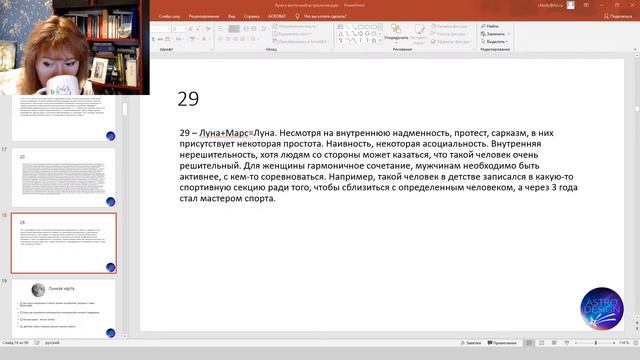
Task: Start slideshow from status bar icon
Action: pos(567,343)
